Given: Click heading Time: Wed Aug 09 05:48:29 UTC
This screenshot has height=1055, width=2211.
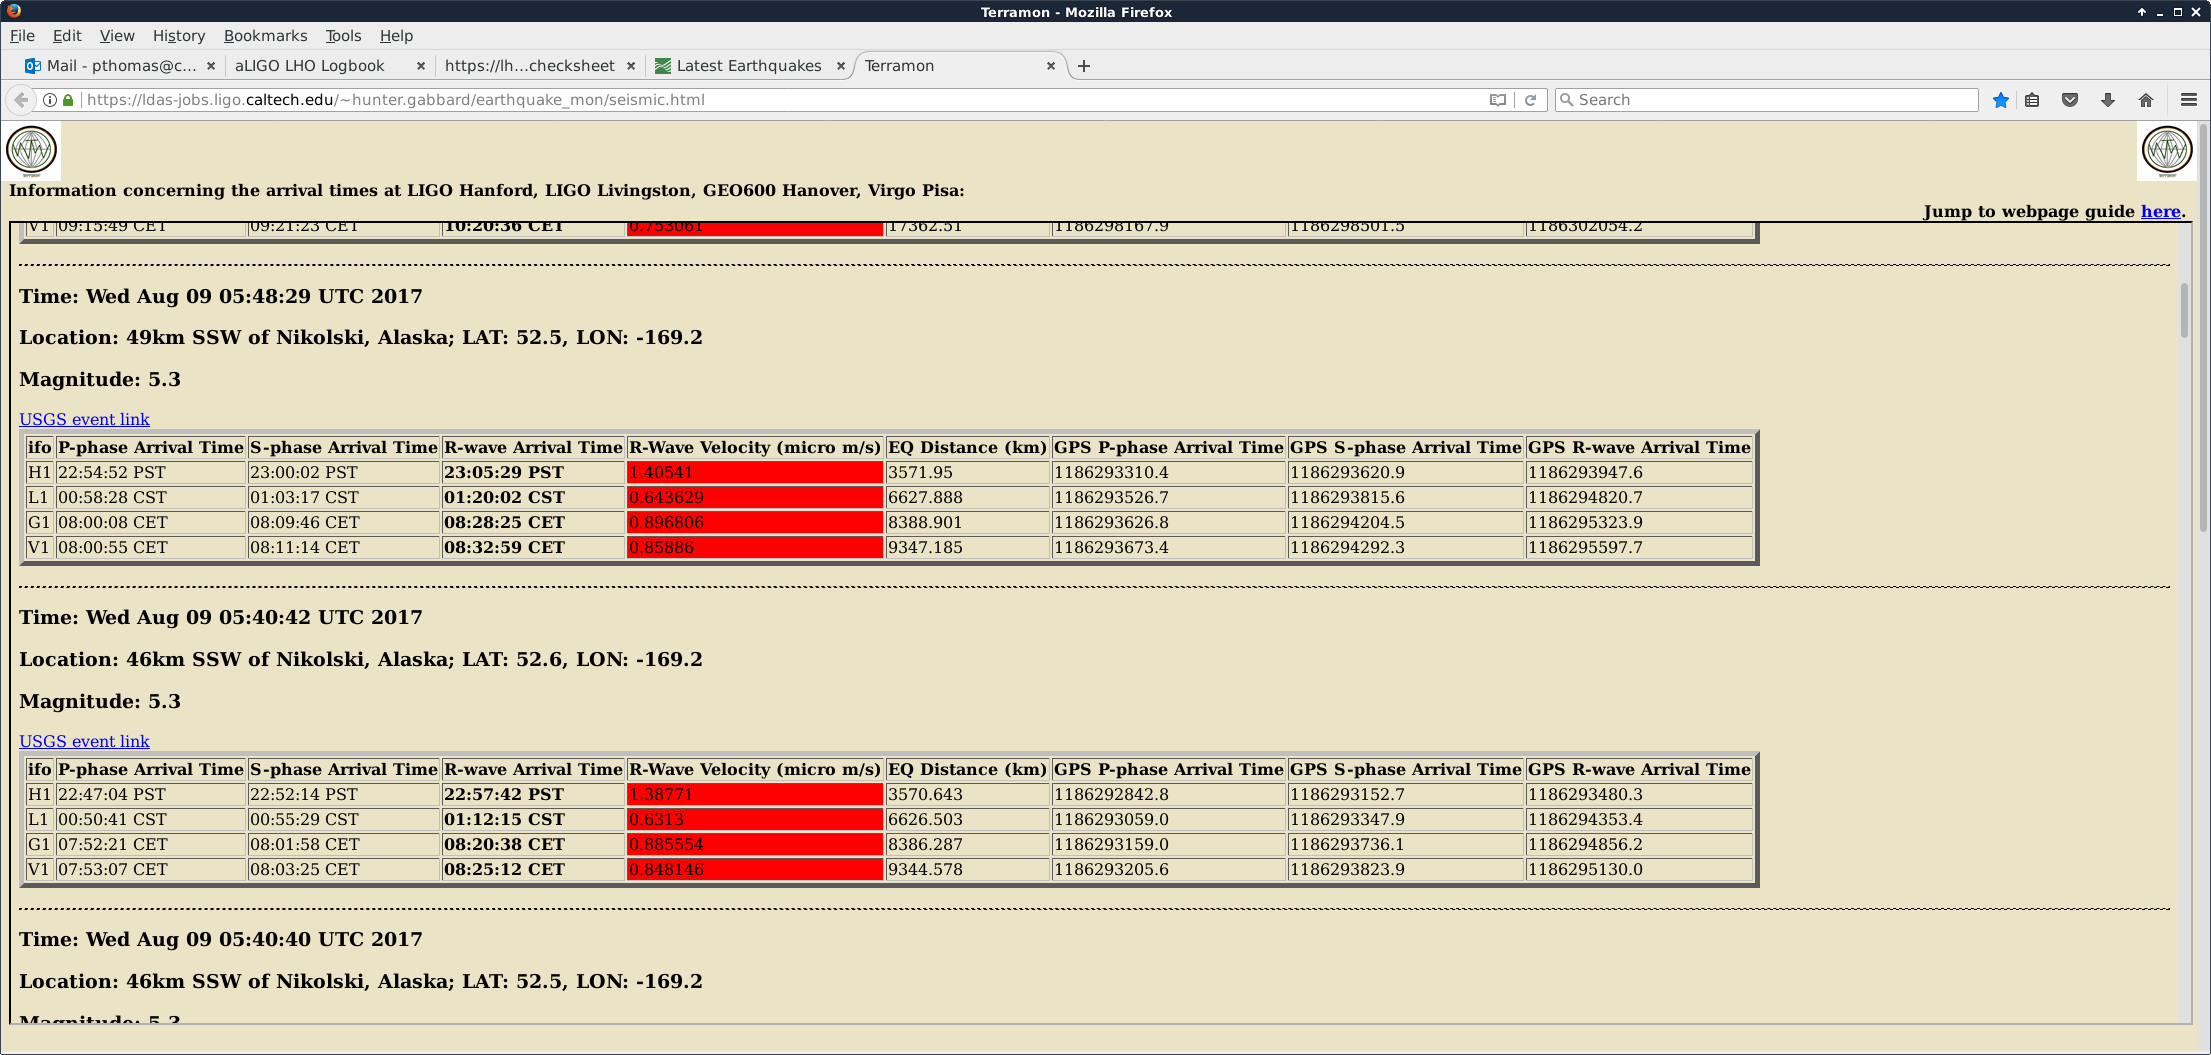Looking at the screenshot, I should pos(221,297).
